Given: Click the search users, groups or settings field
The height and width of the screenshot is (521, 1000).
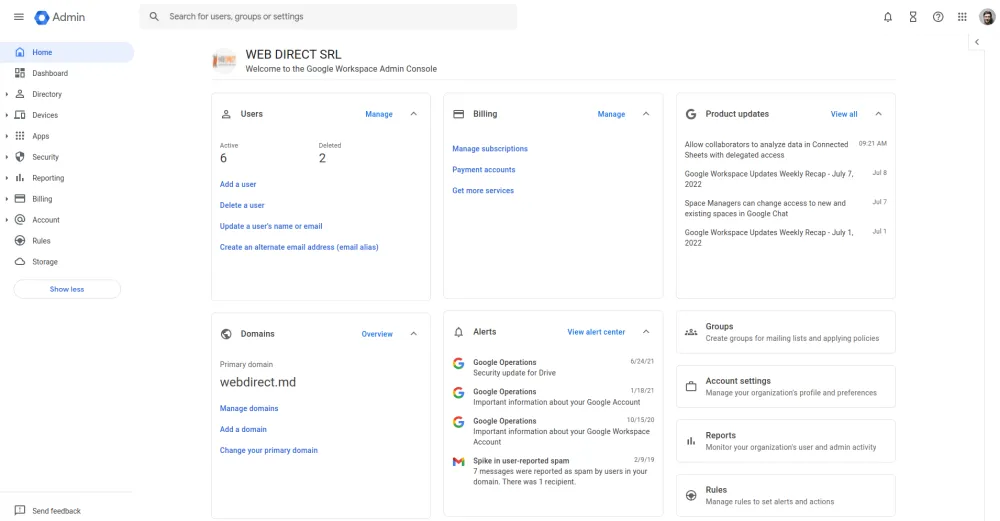Looking at the screenshot, I should click(x=330, y=17).
